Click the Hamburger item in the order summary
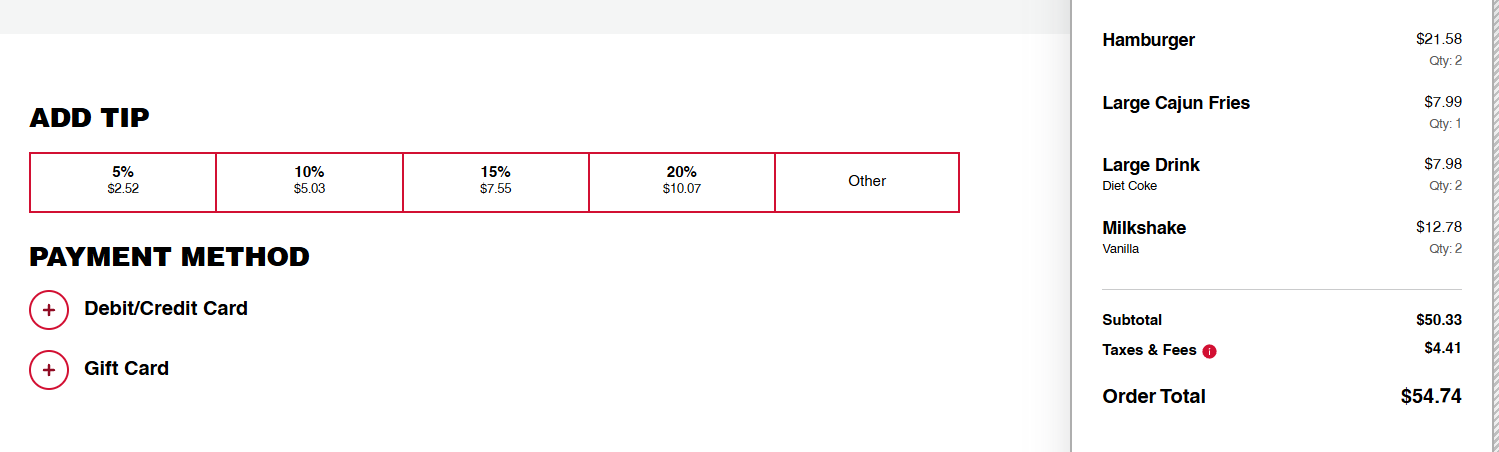The width and height of the screenshot is (1499, 452). coord(1148,40)
